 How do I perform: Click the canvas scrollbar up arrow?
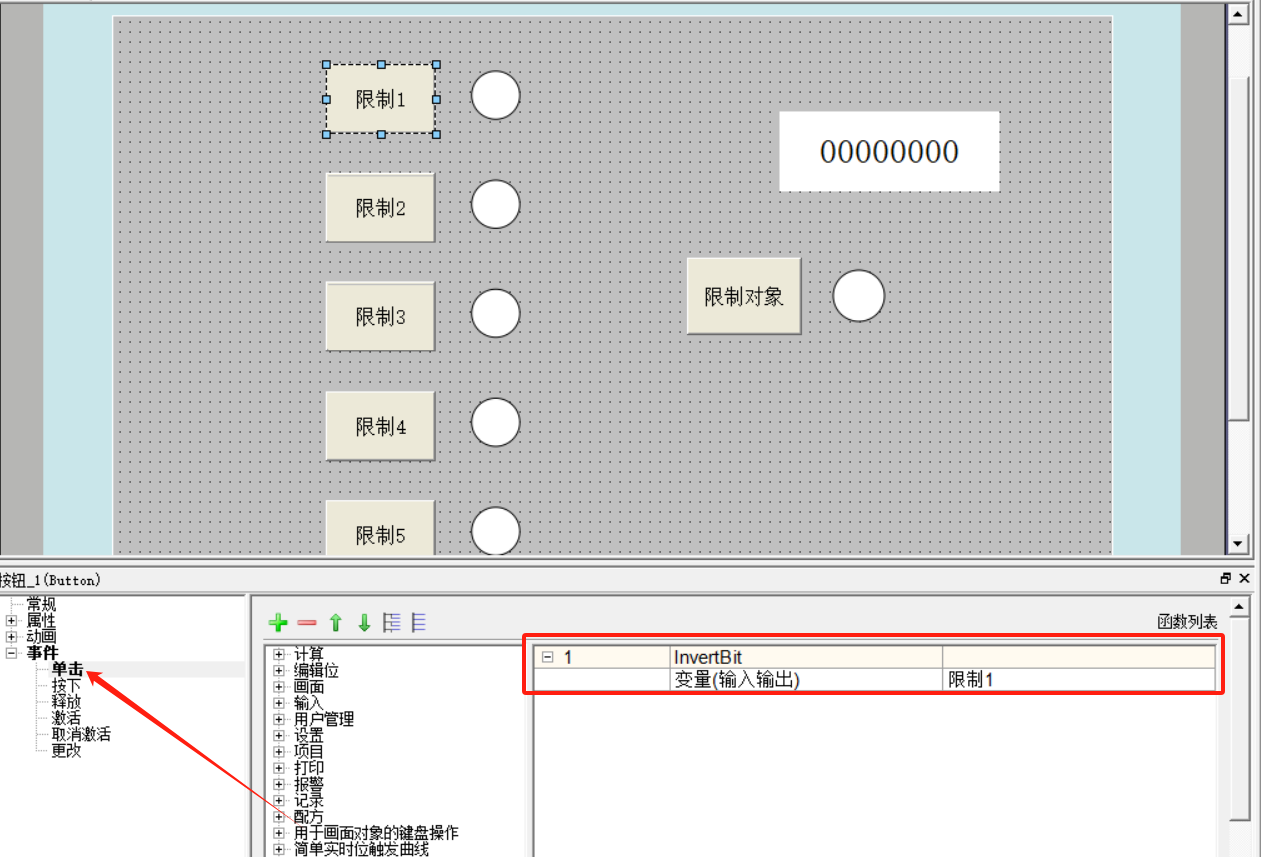pos(1238,14)
